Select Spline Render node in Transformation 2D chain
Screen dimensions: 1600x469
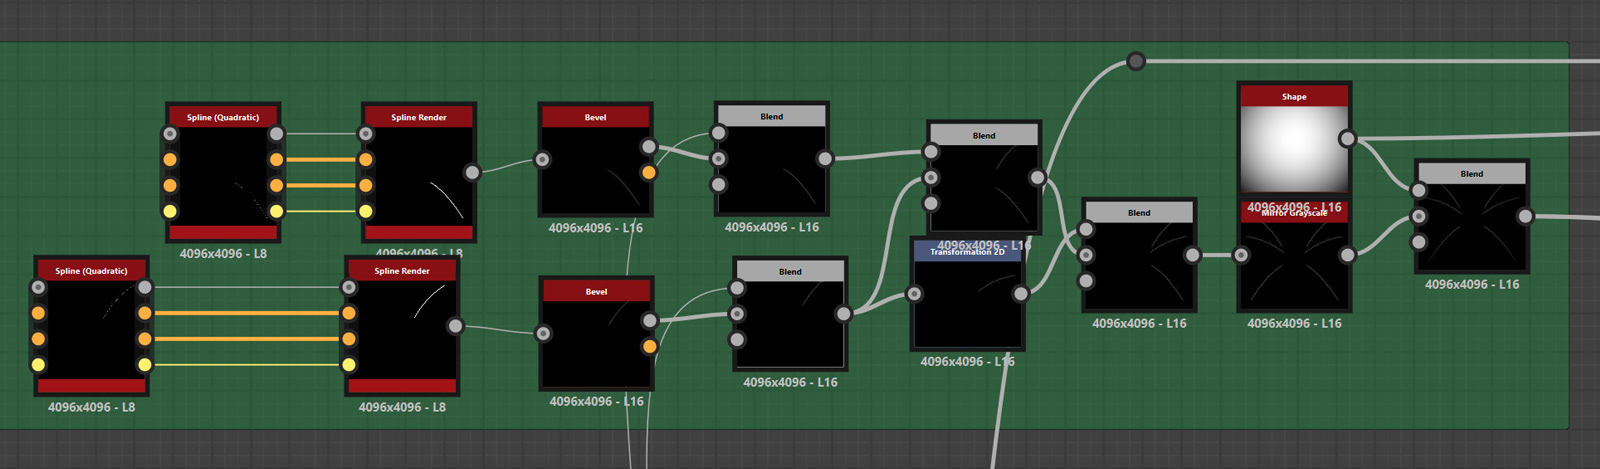click(x=402, y=325)
